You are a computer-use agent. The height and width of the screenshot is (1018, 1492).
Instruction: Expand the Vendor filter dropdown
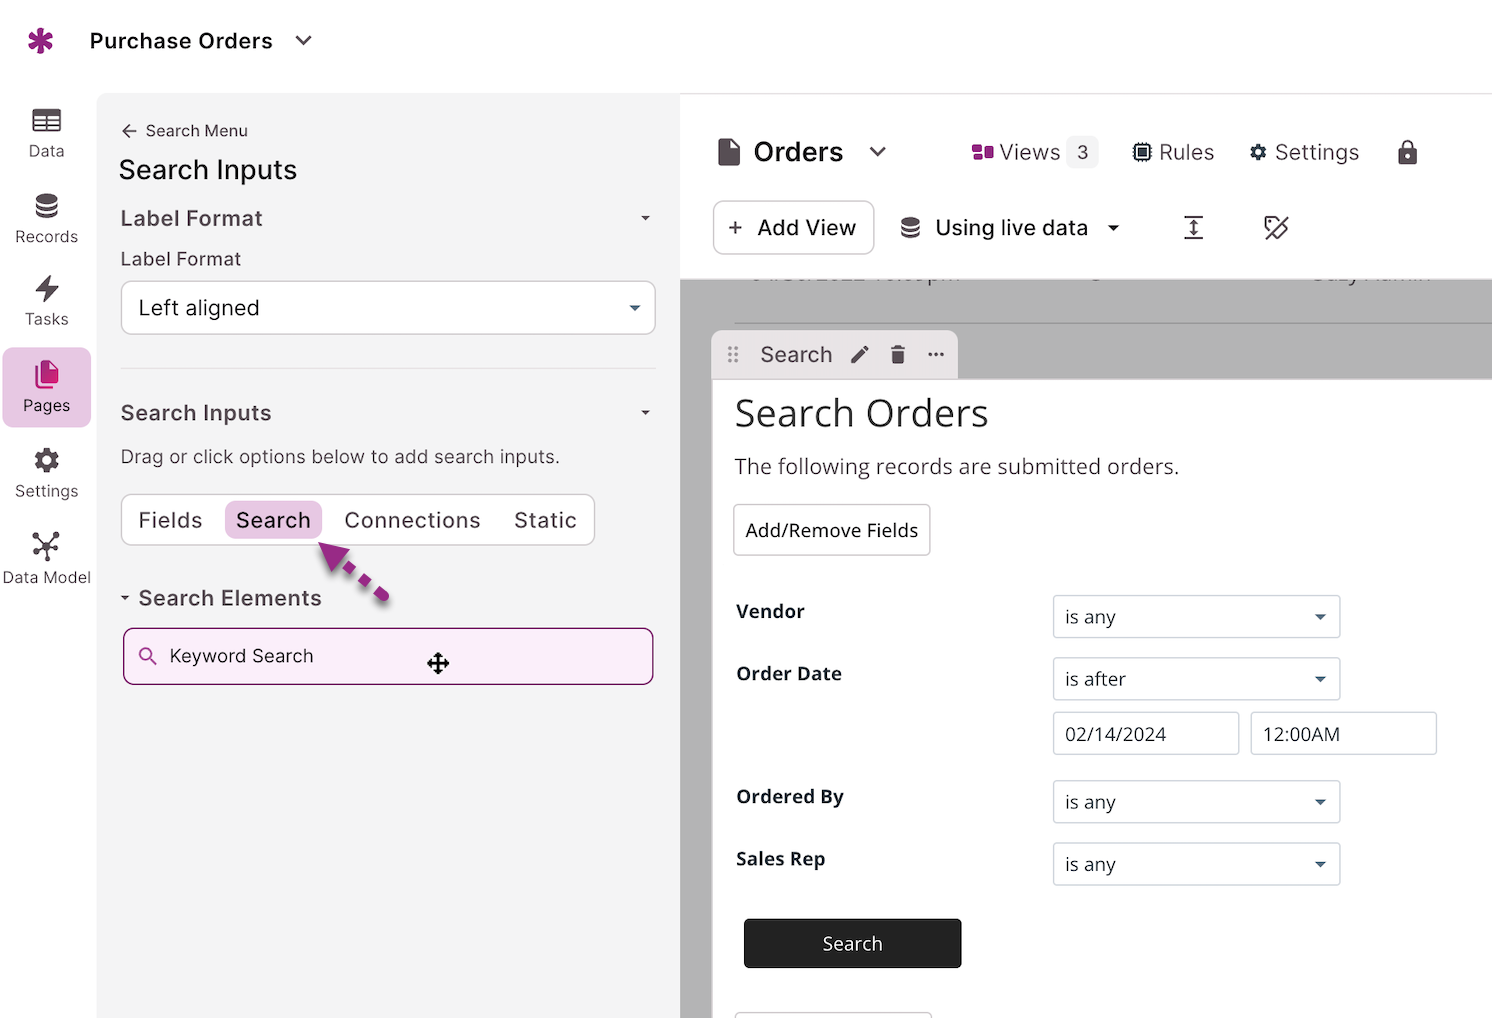(1195, 617)
